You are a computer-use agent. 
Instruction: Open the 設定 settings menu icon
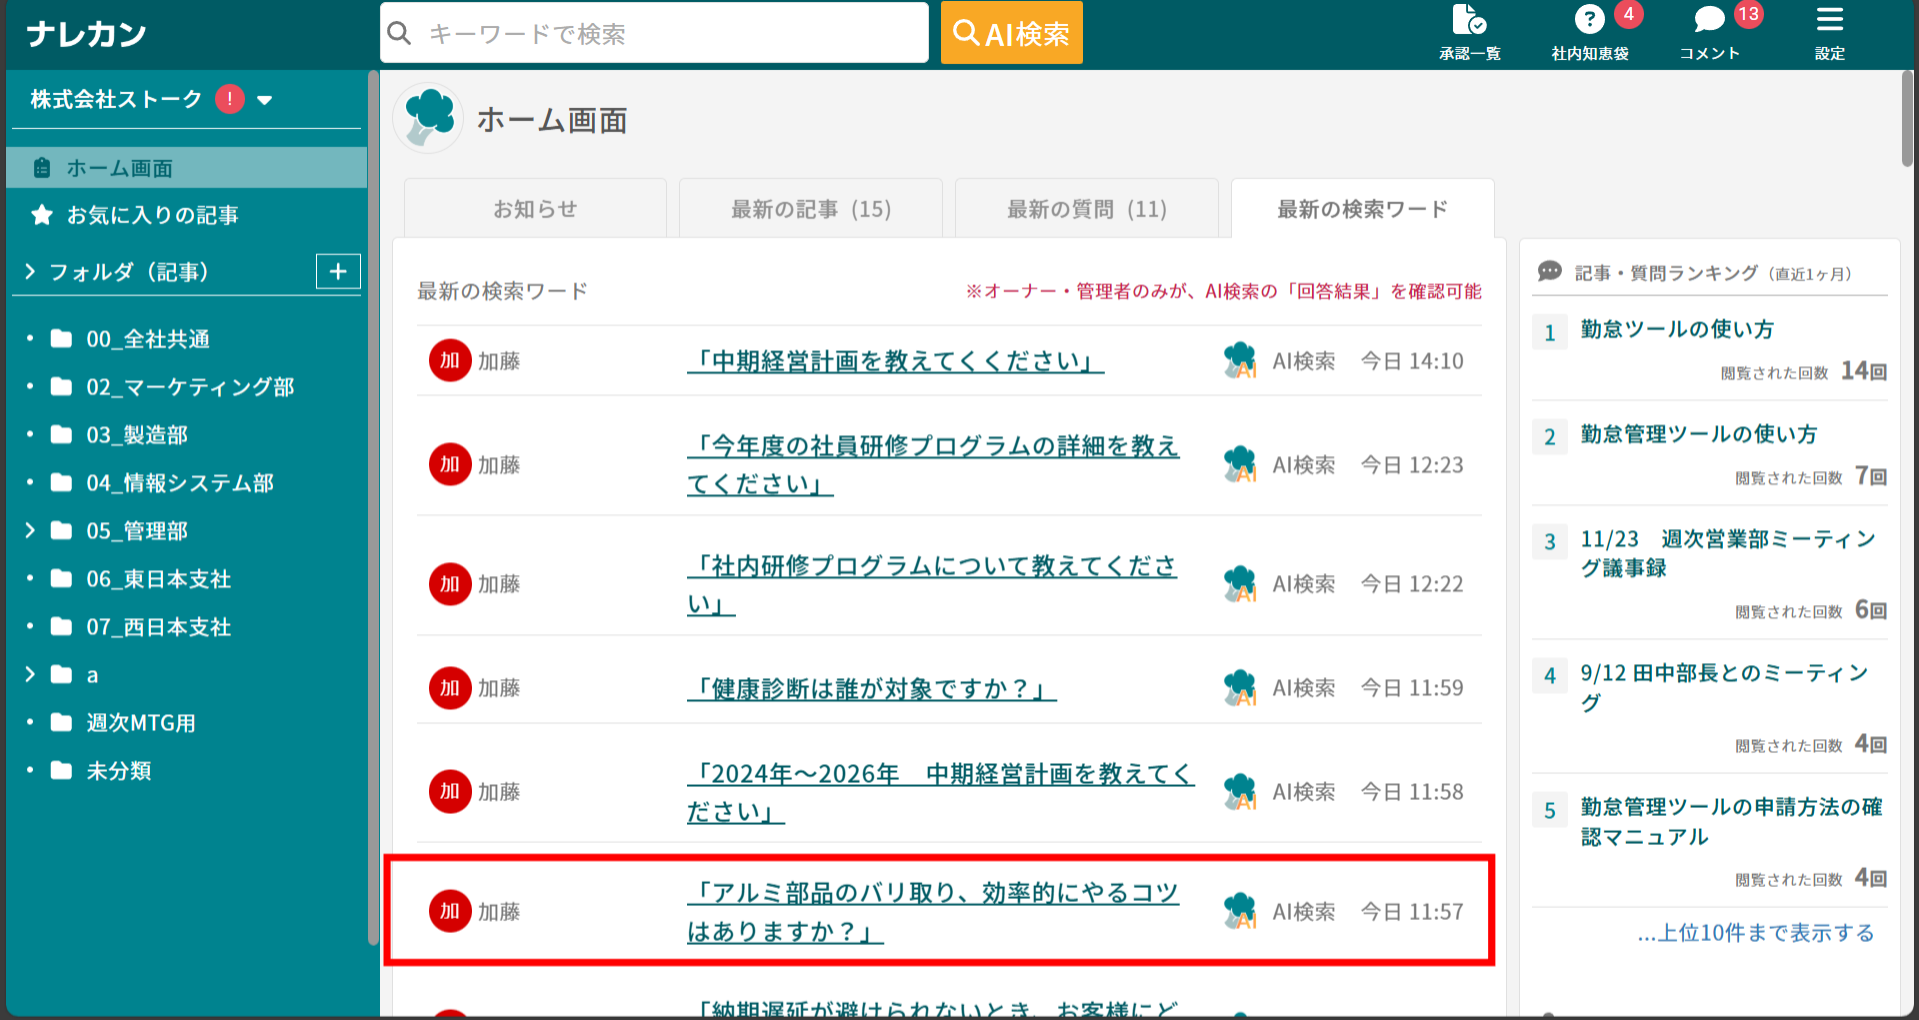1829,22
